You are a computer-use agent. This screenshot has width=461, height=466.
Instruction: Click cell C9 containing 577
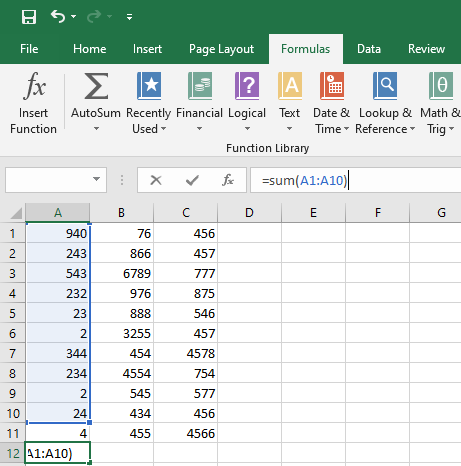(x=186, y=393)
